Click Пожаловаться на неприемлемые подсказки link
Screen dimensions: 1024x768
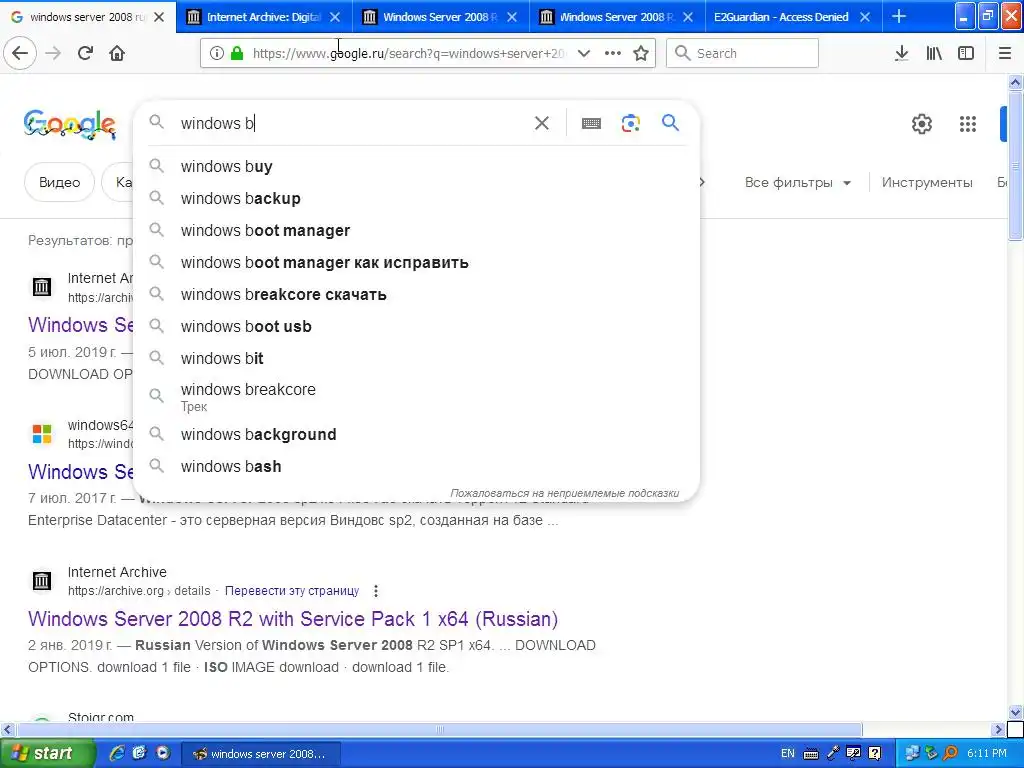click(x=564, y=493)
